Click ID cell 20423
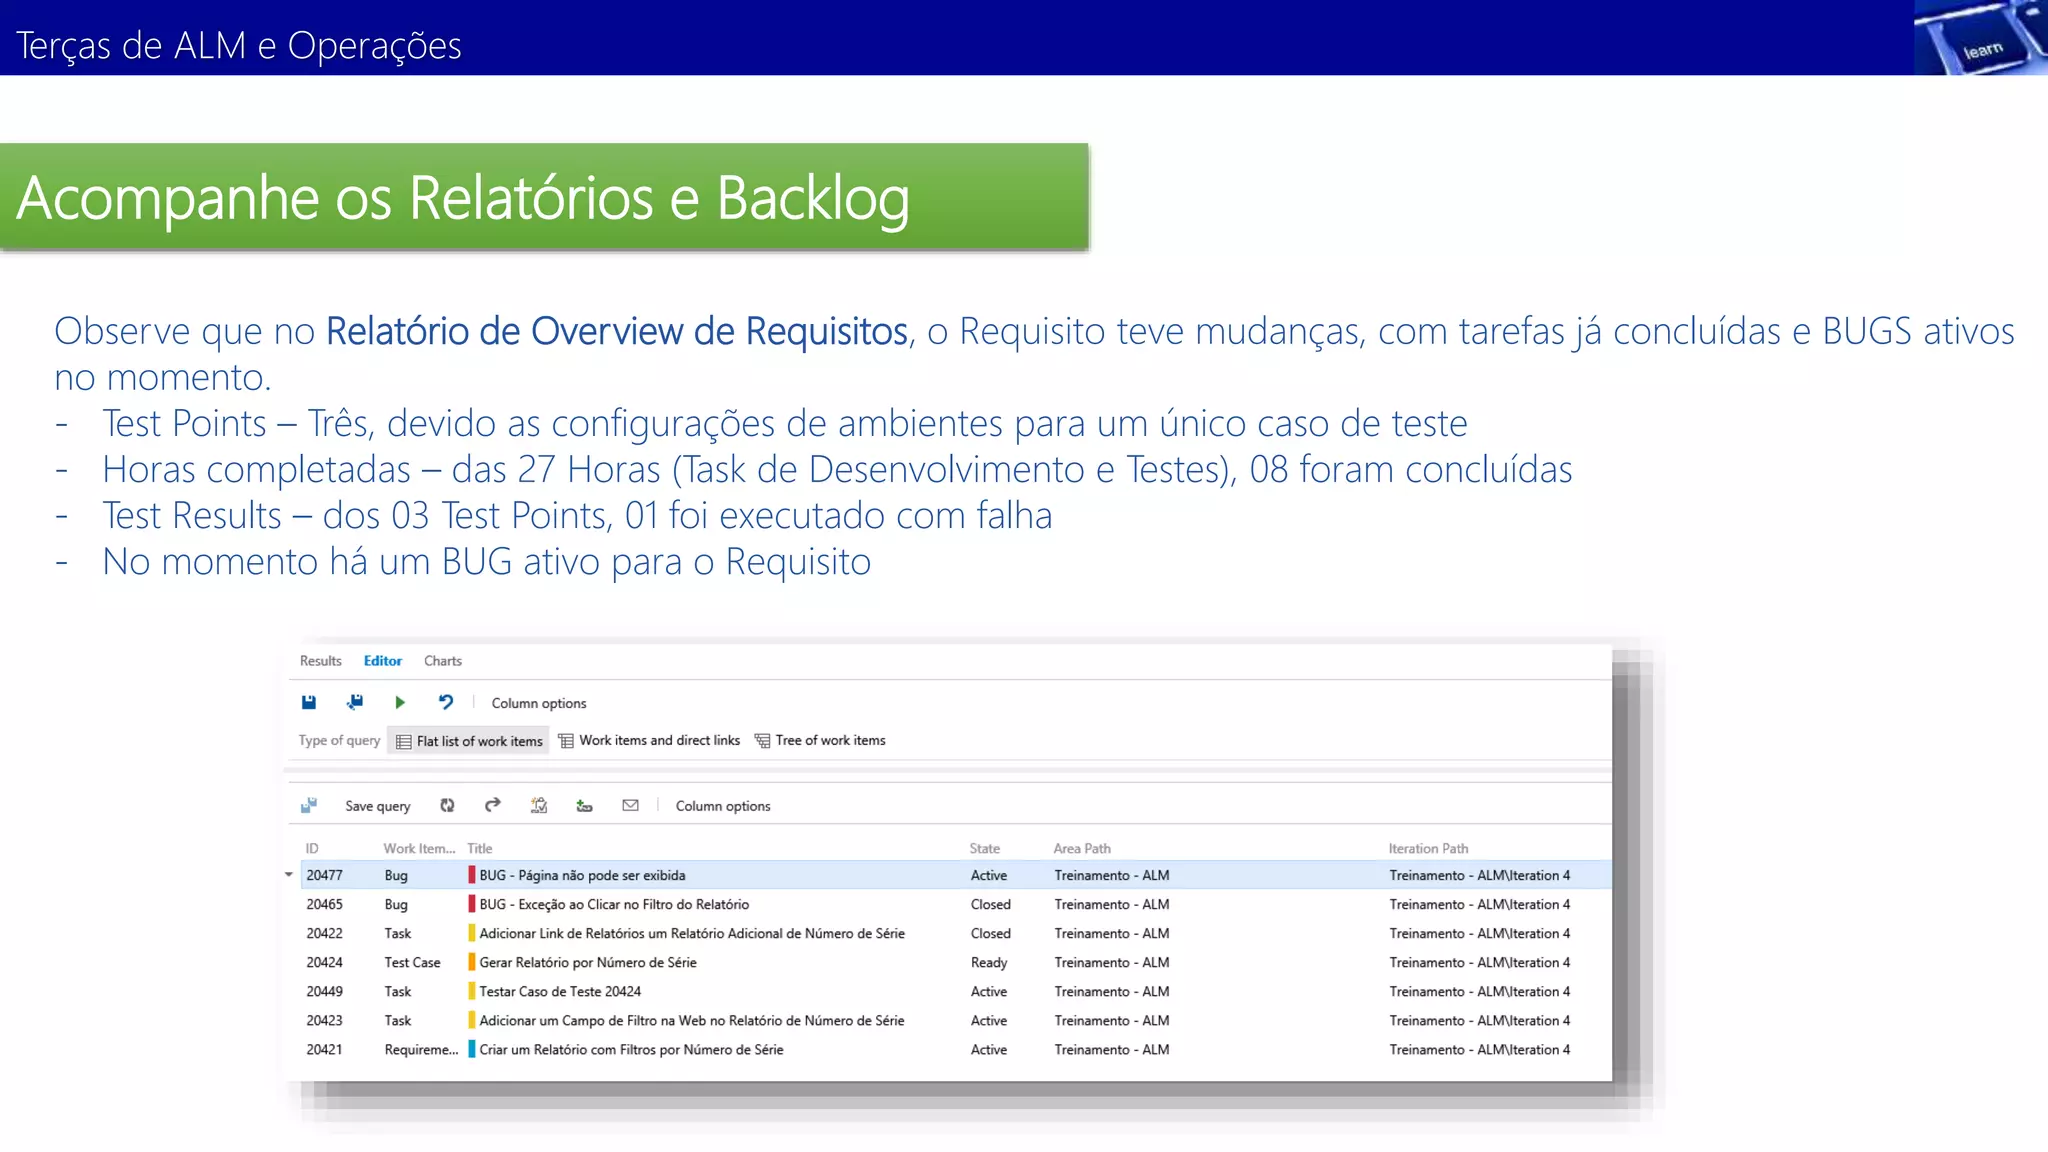2048x1152 pixels. pyautogui.click(x=324, y=1020)
